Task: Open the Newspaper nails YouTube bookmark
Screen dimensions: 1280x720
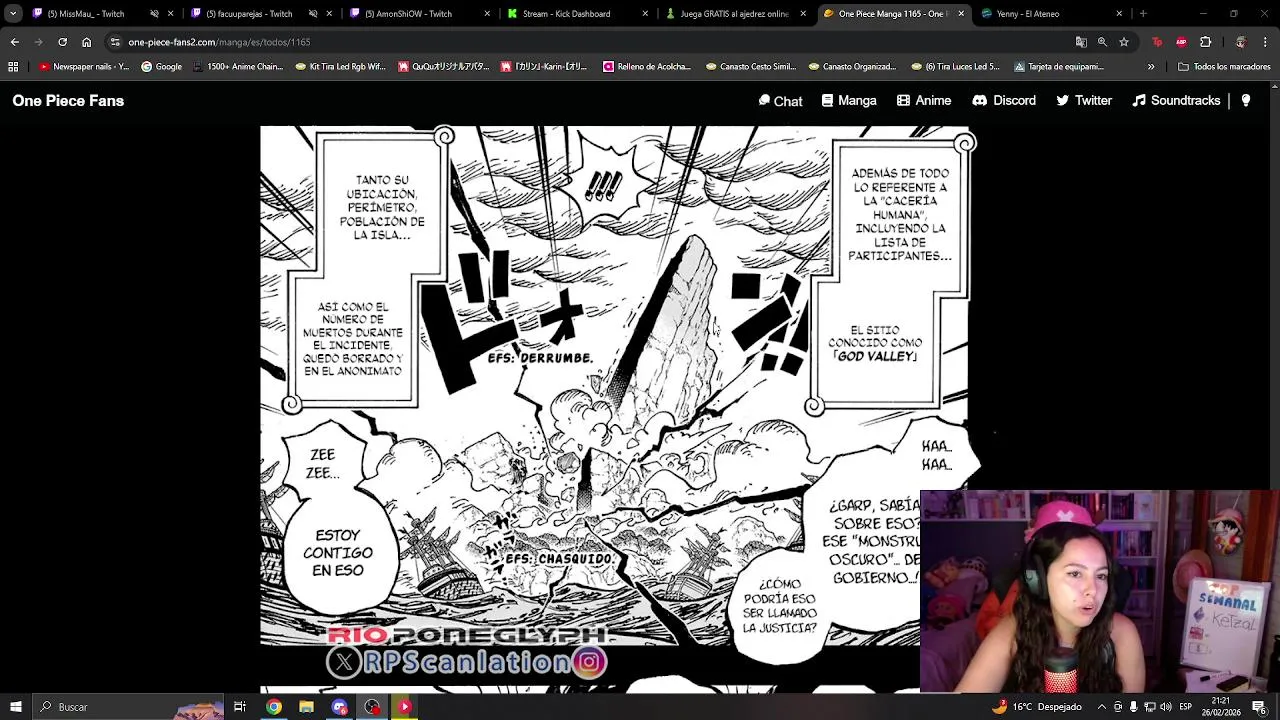Action: tap(84, 67)
